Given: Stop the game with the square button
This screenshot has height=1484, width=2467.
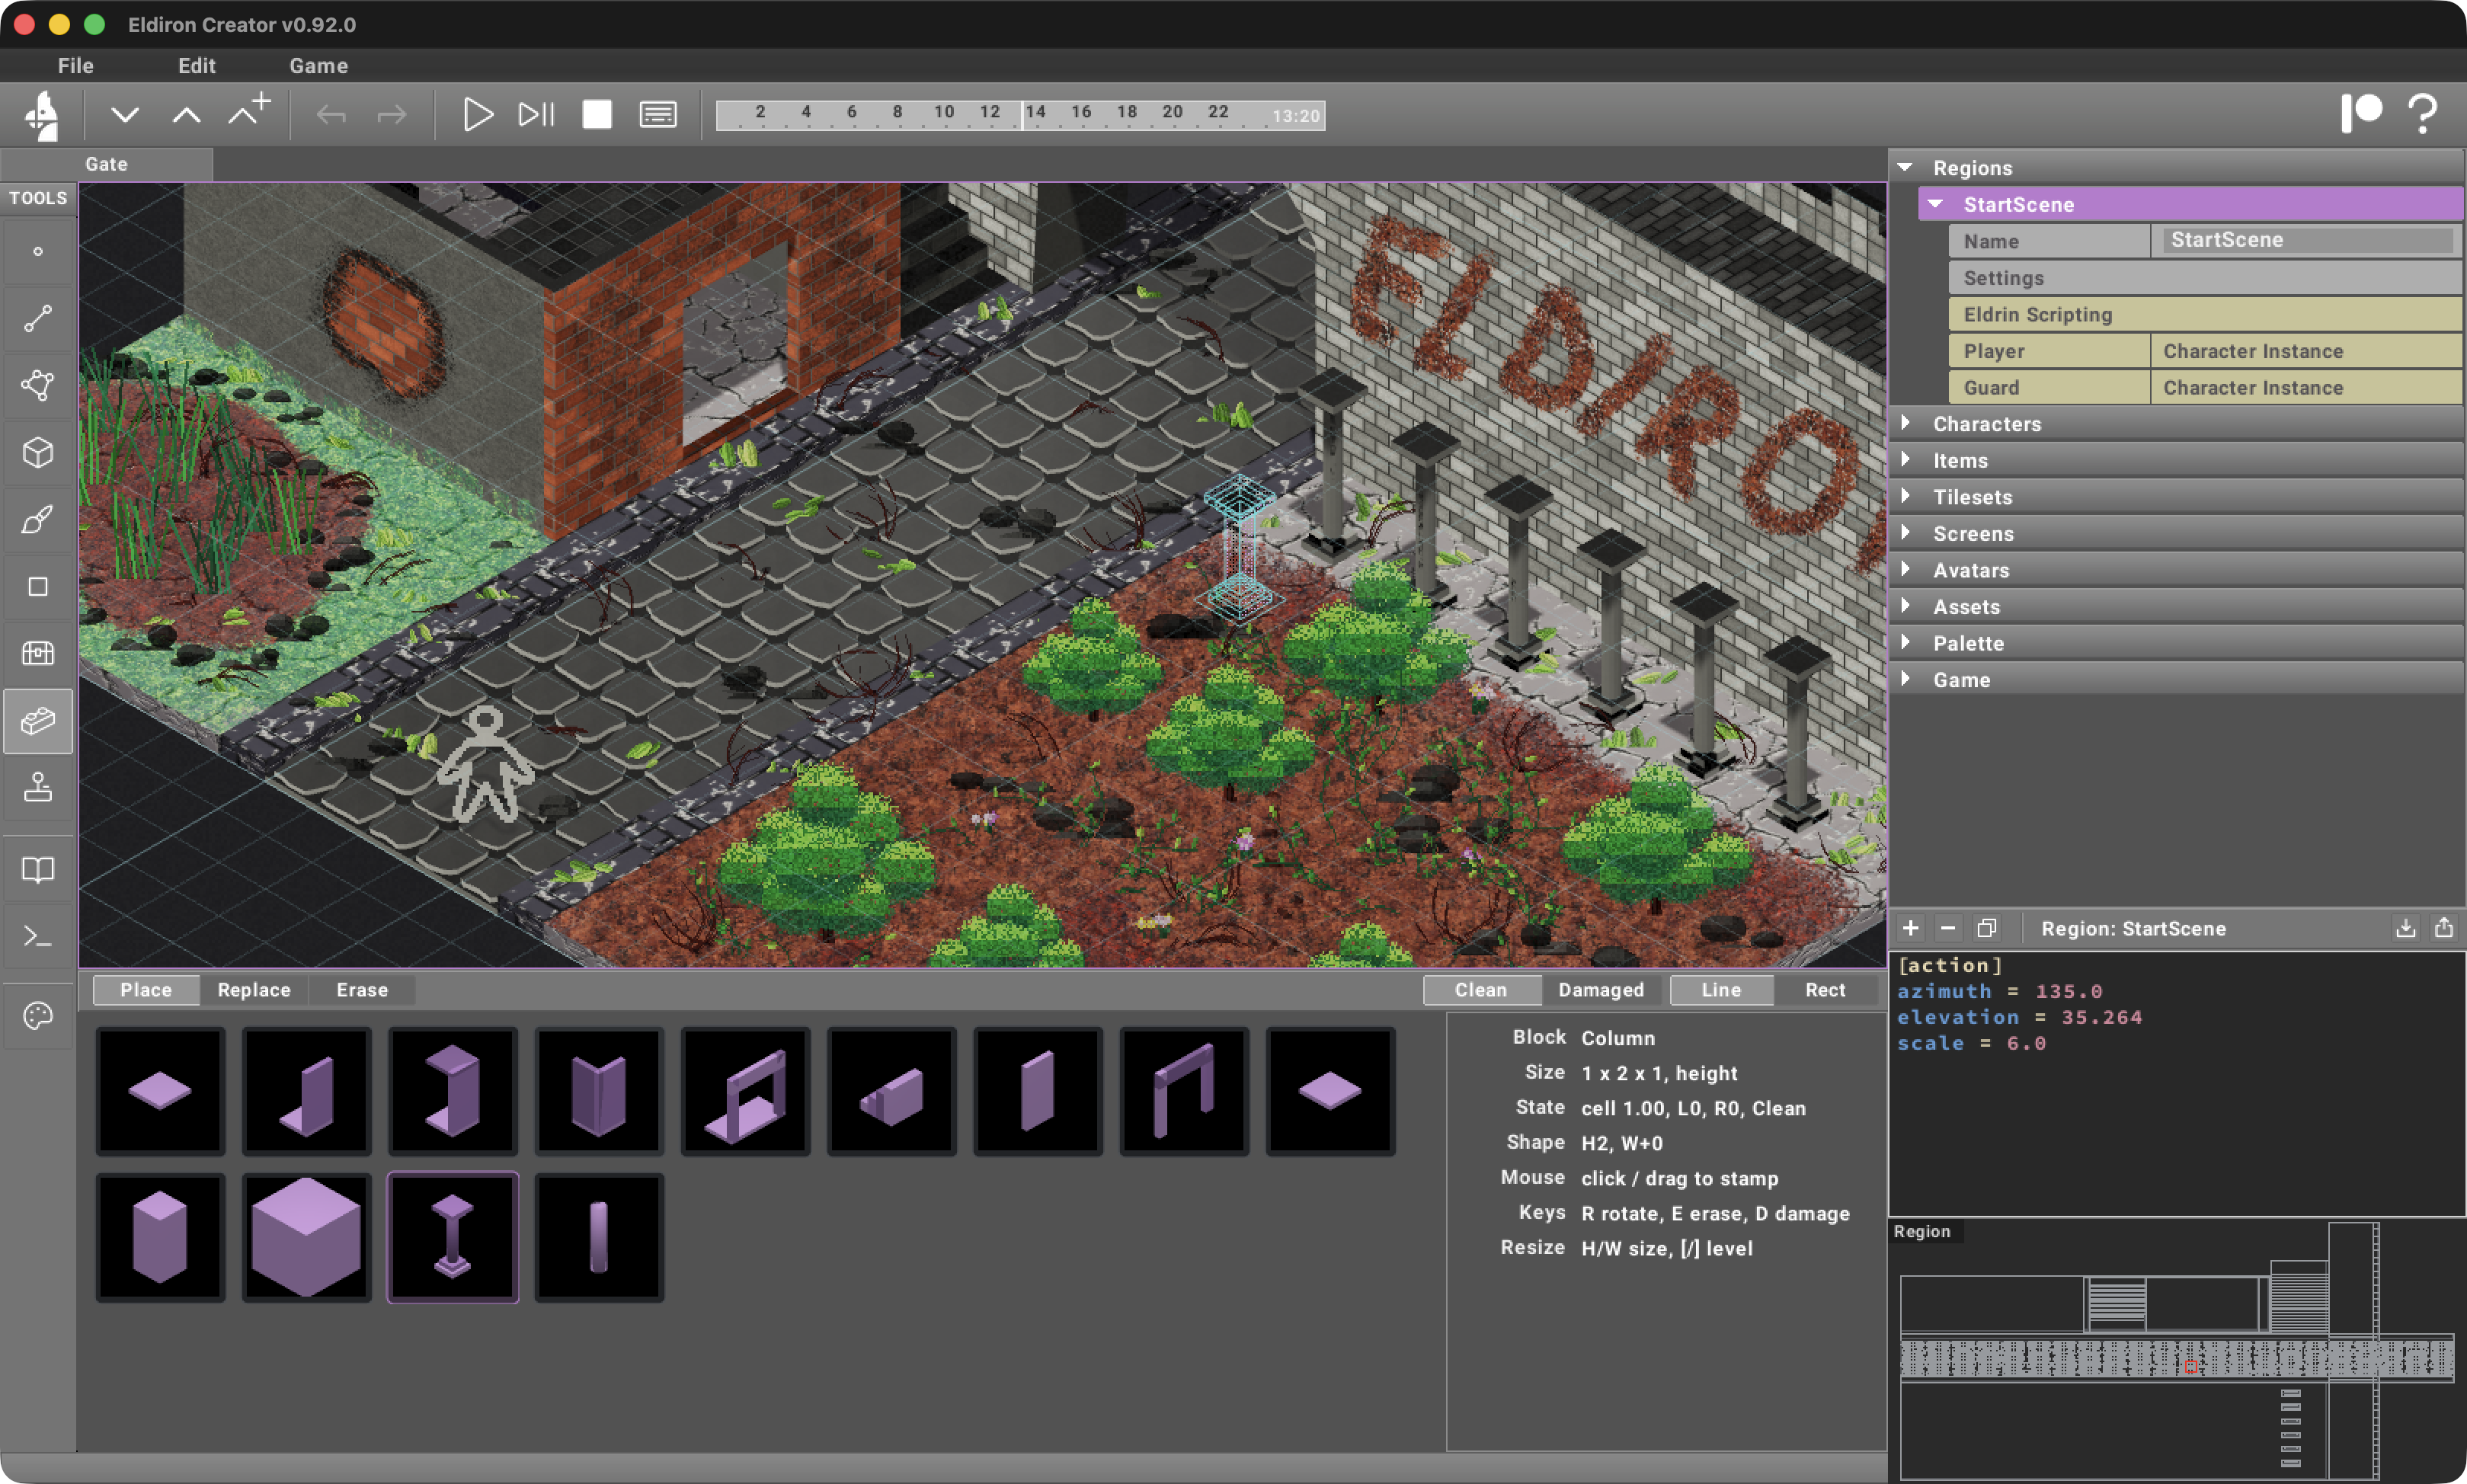Looking at the screenshot, I should pyautogui.click(x=597, y=115).
